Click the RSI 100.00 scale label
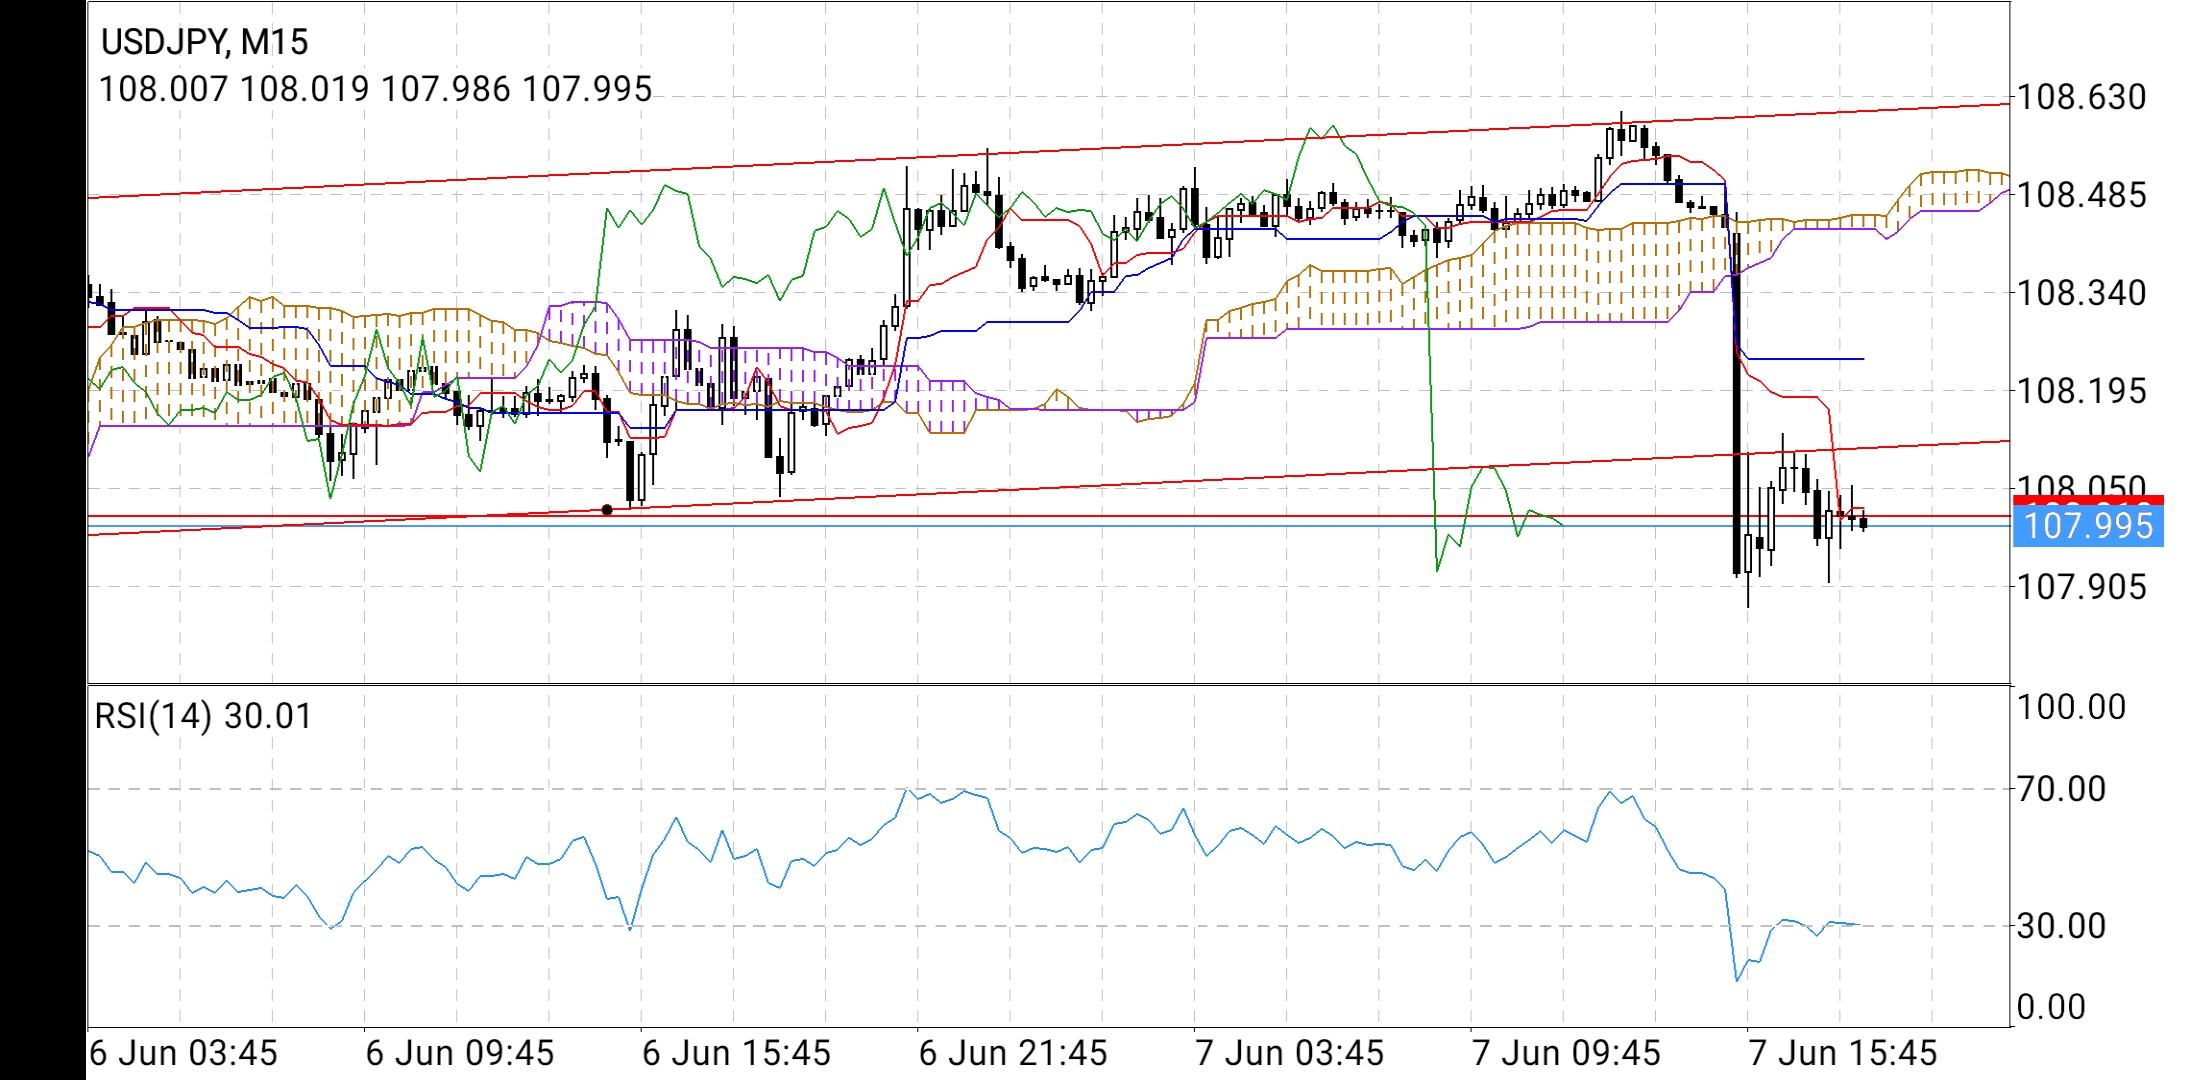This screenshot has width=2190, height=1080. 2071,707
